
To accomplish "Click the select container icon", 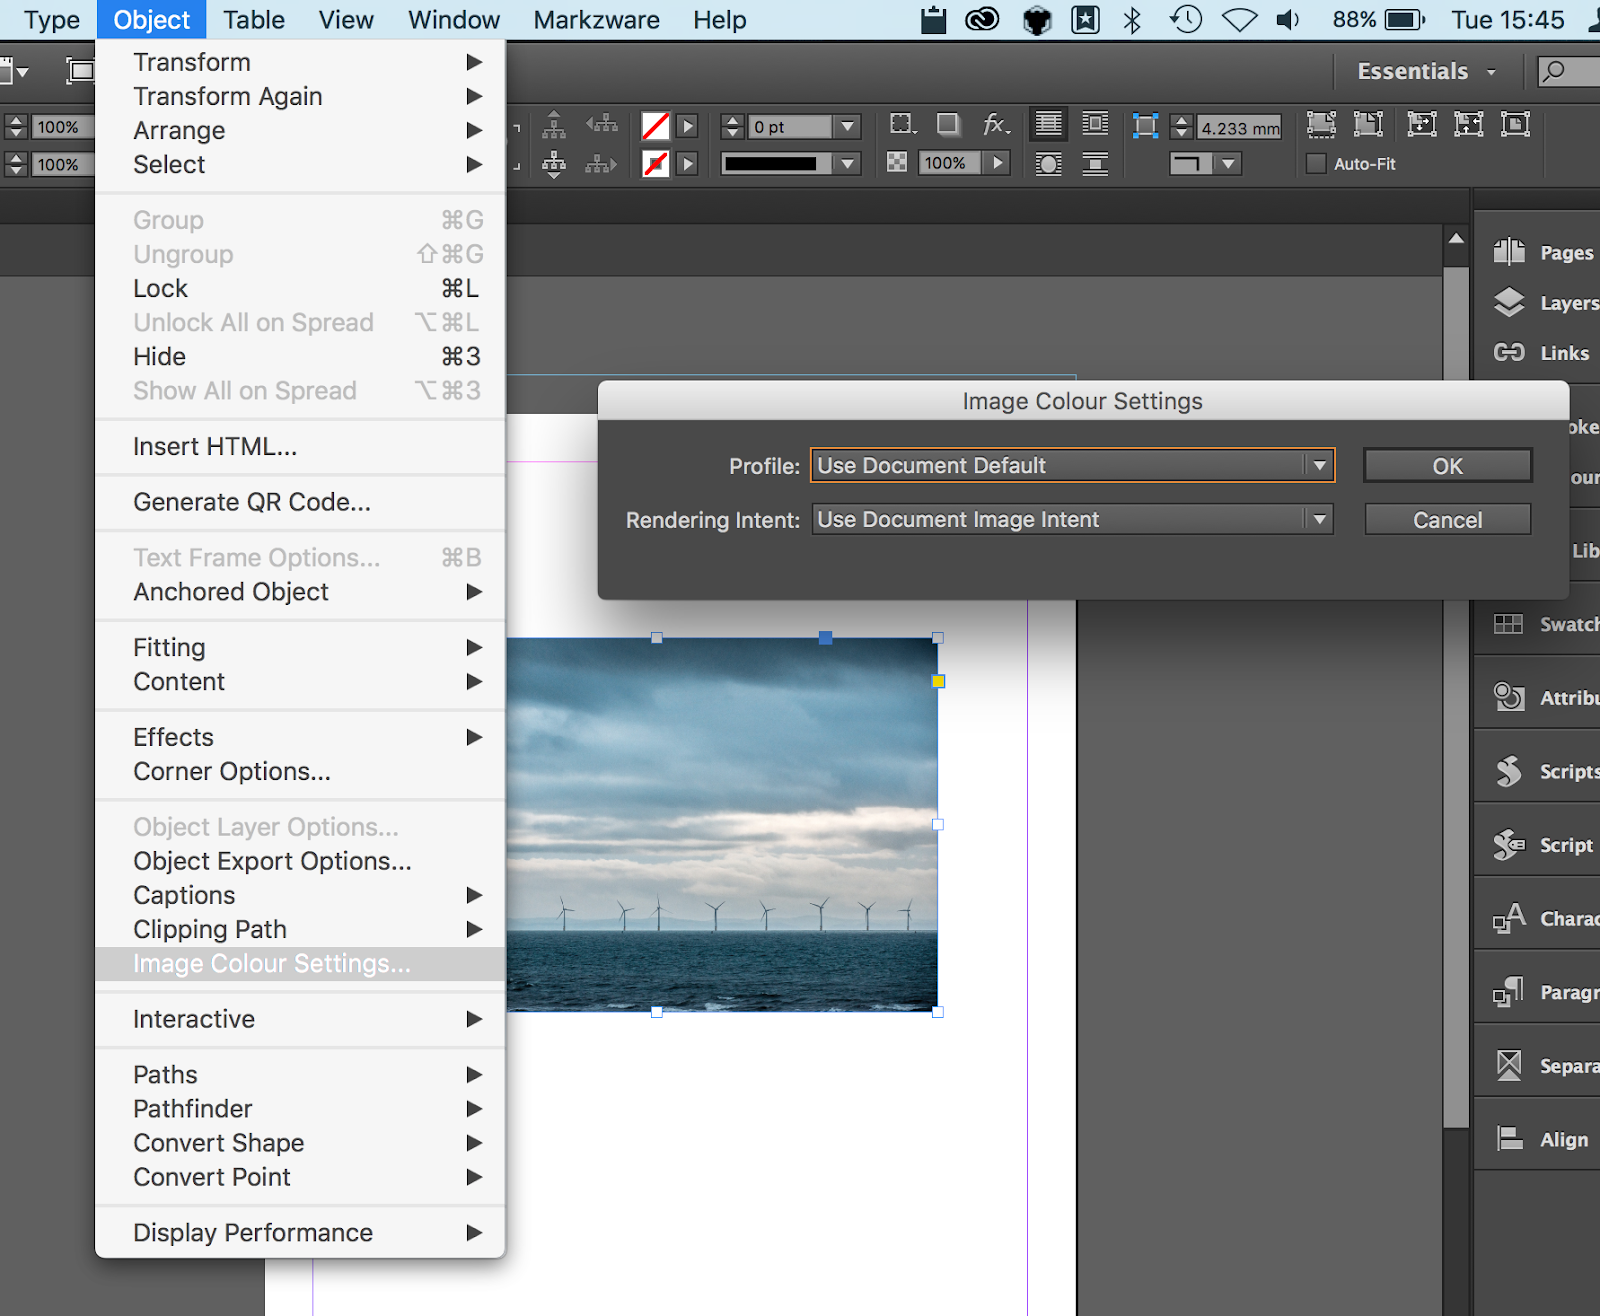I will pos(554,124).
